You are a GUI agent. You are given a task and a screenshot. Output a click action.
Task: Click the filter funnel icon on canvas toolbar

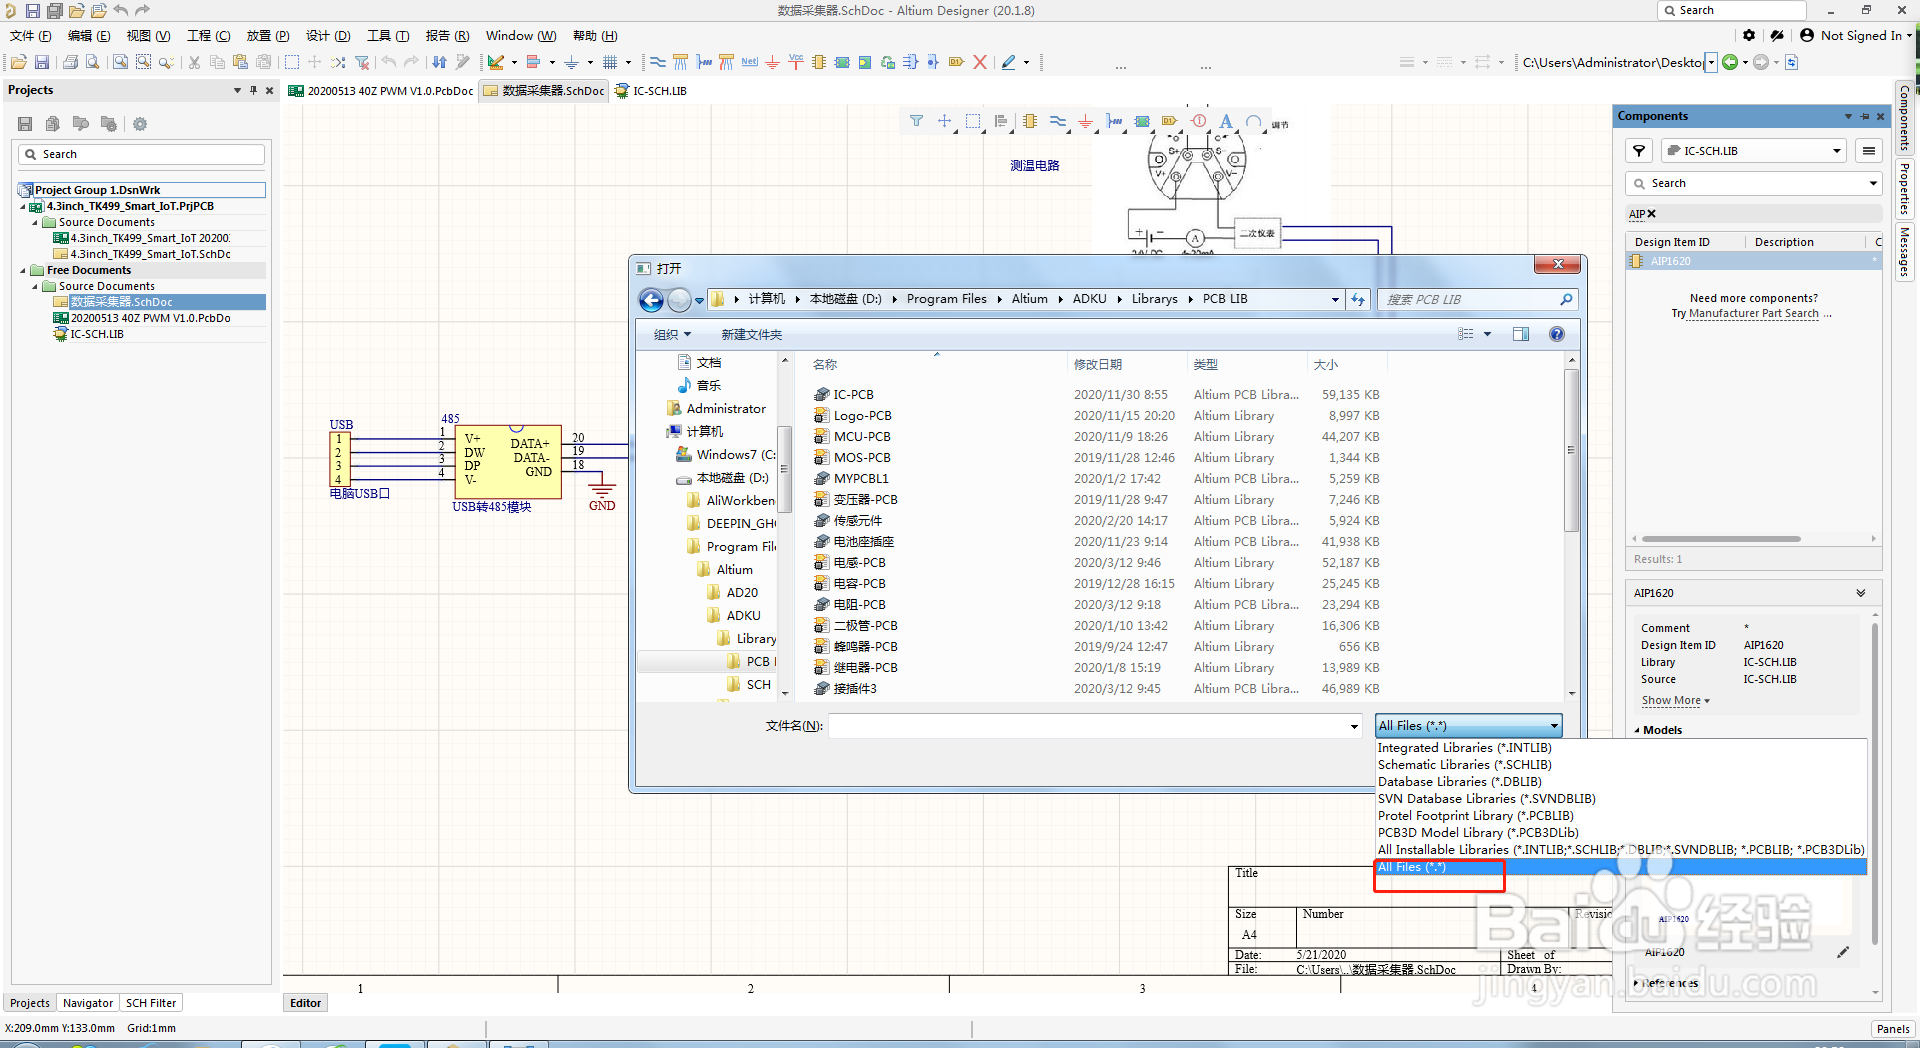click(x=916, y=121)
